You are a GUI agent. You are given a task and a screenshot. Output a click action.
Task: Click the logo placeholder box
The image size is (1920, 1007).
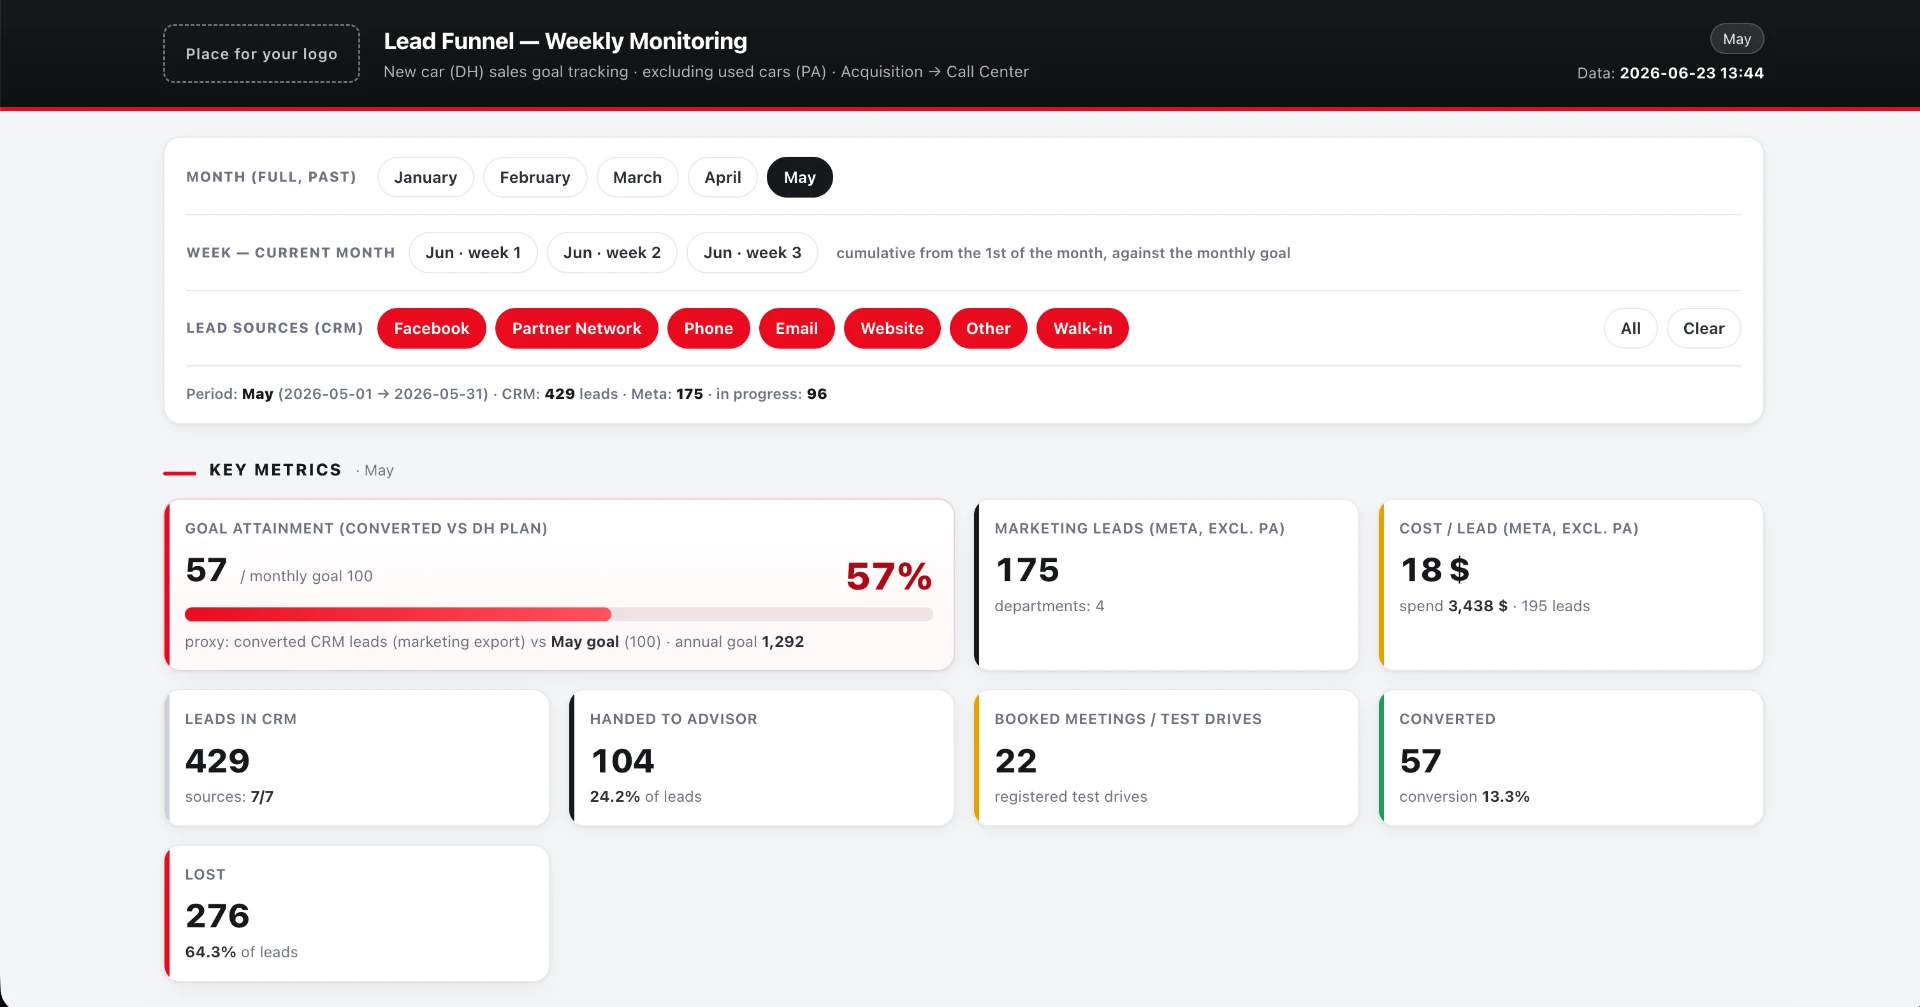click(x=261, y=54)
